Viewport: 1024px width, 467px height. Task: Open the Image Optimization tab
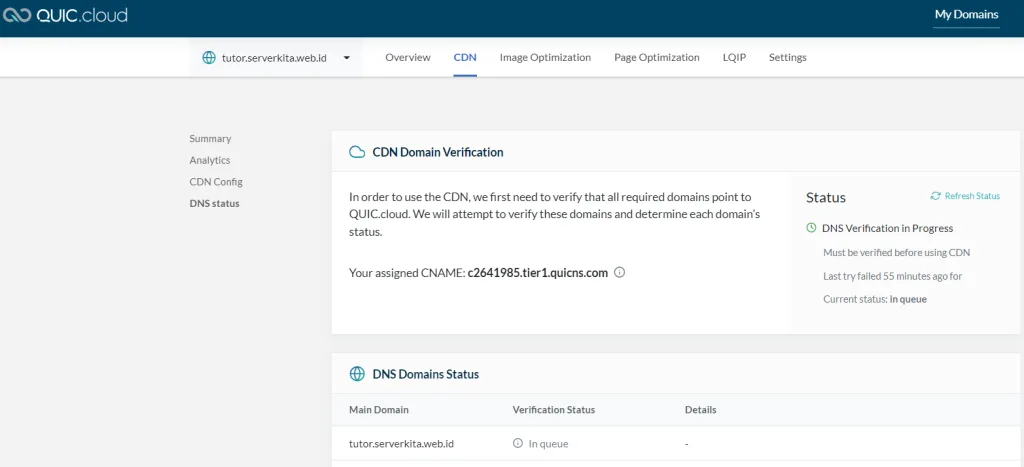click(x=545, y=58)
